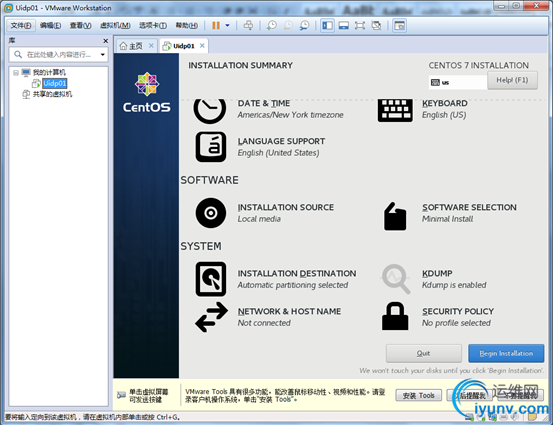This screenshot has height=425, width=555.
Task: Collapse the 我的计算机 tree node
Action: [x=16, y=73]
